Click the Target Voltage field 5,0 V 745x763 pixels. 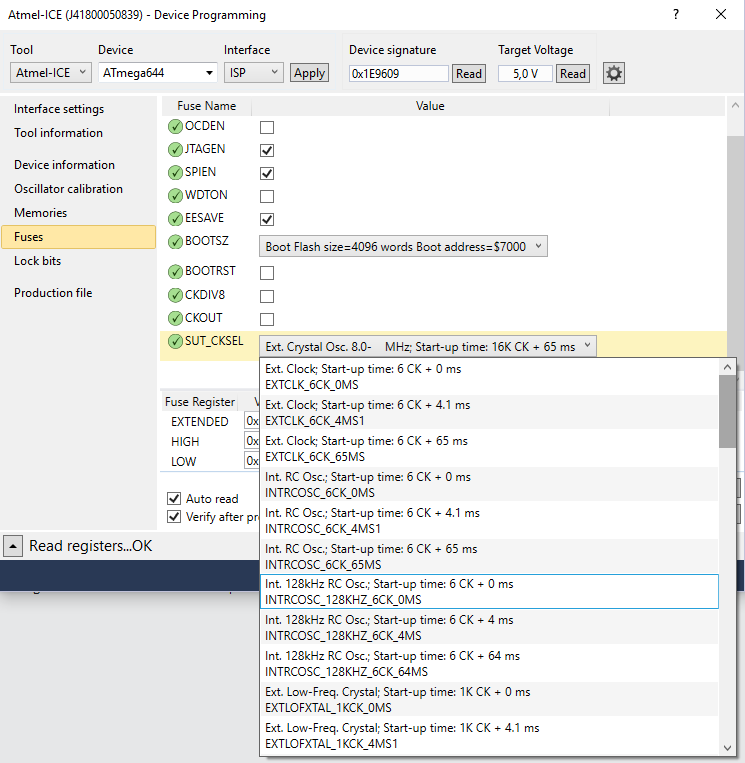pos(525,73)
